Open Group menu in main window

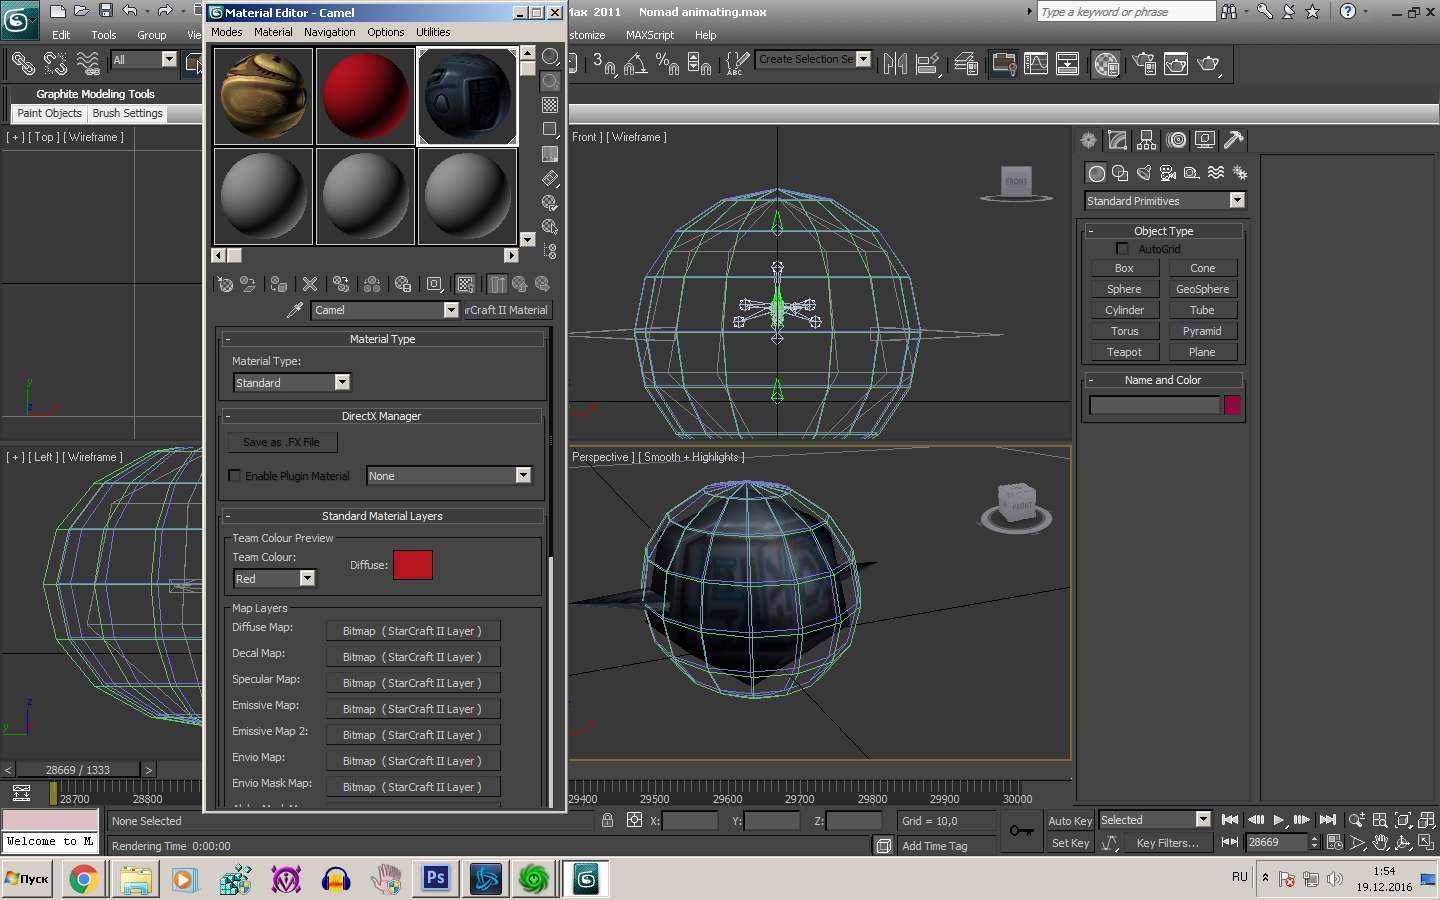click(152, 35)
